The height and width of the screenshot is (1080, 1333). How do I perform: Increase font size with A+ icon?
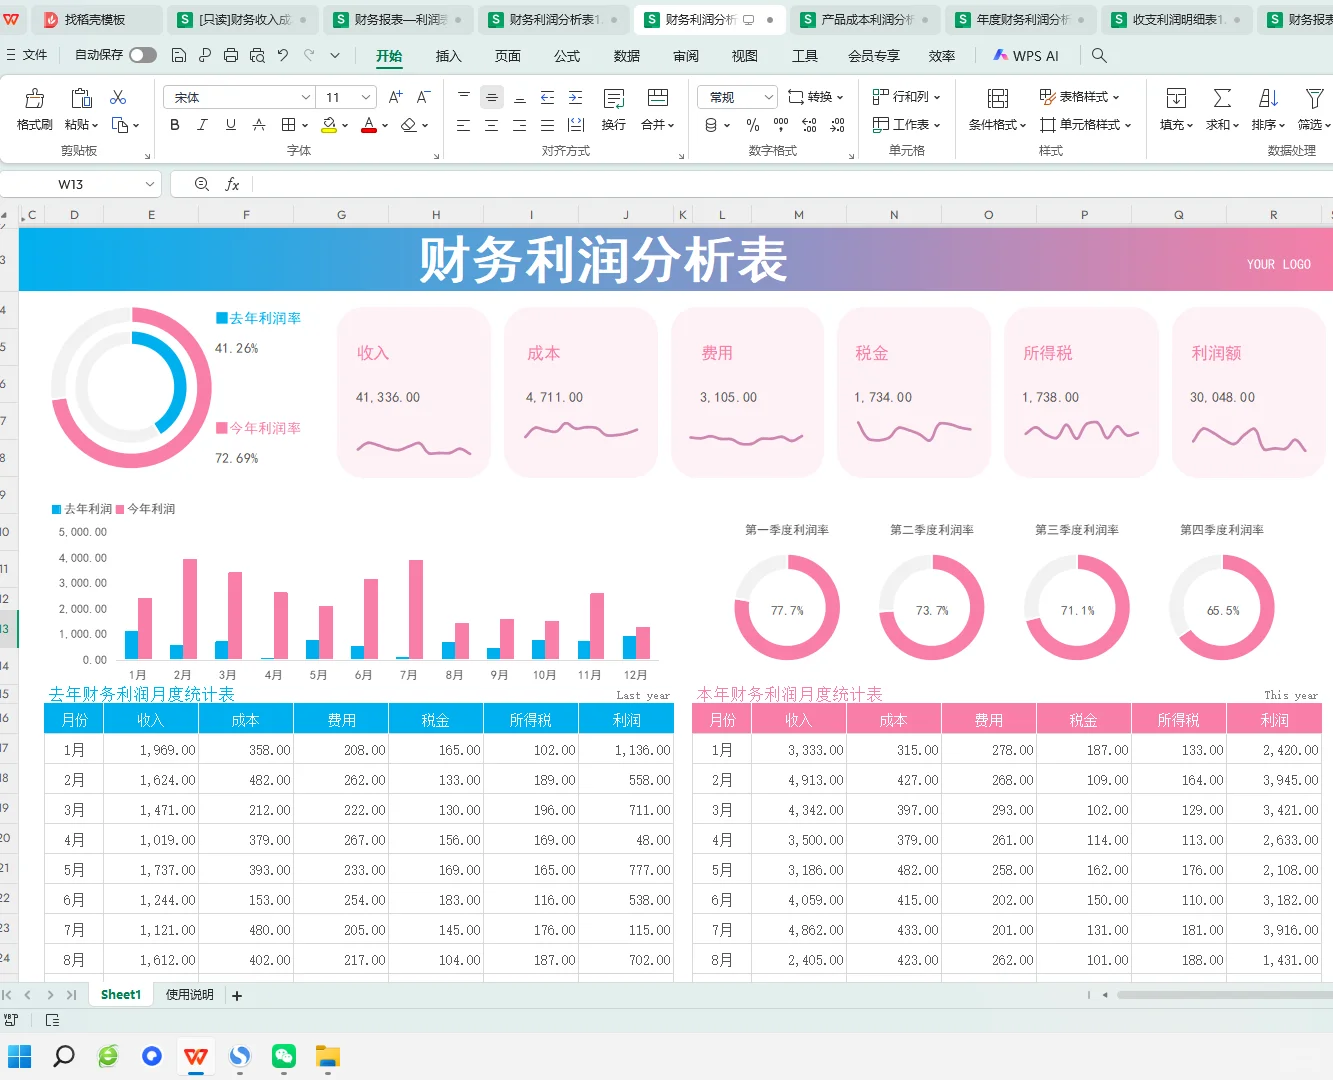pos(395,97)
